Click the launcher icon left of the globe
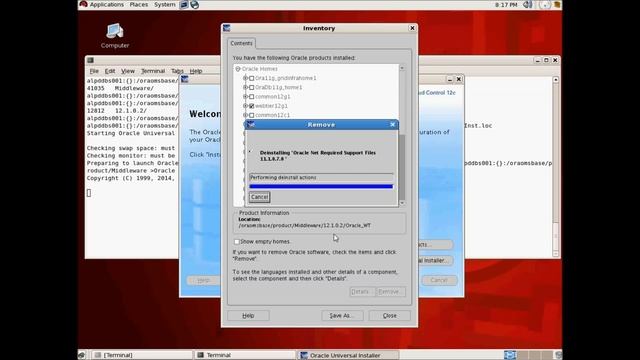 (x=184, y=5)
